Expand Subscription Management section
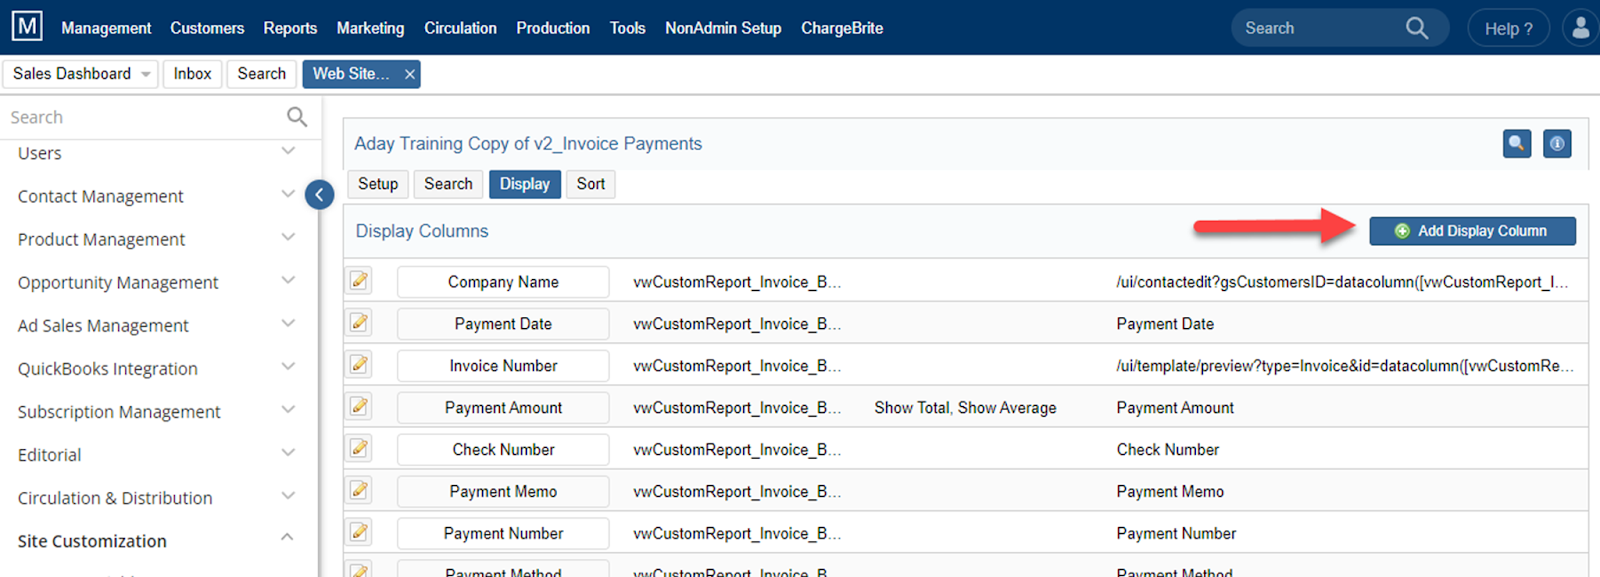The image size is (1600, 577). click(x=288, y=410)
